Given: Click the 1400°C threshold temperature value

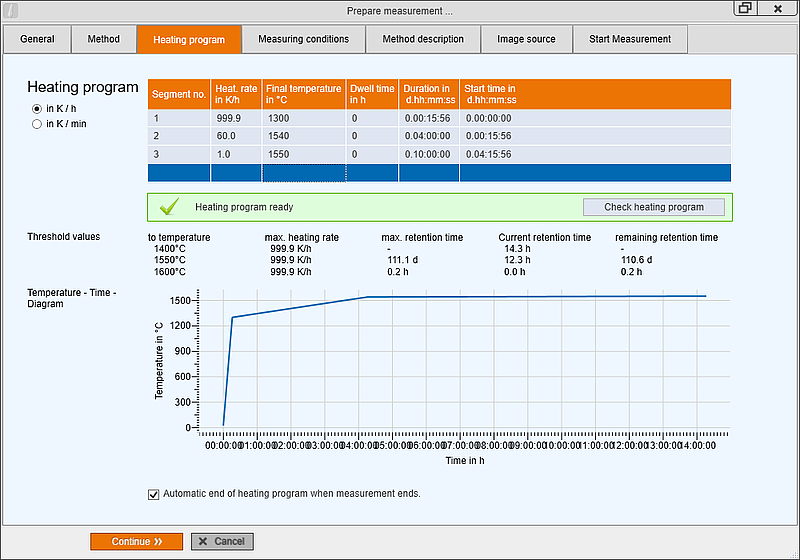Looking at the screenshot, I should click(170, 249).
